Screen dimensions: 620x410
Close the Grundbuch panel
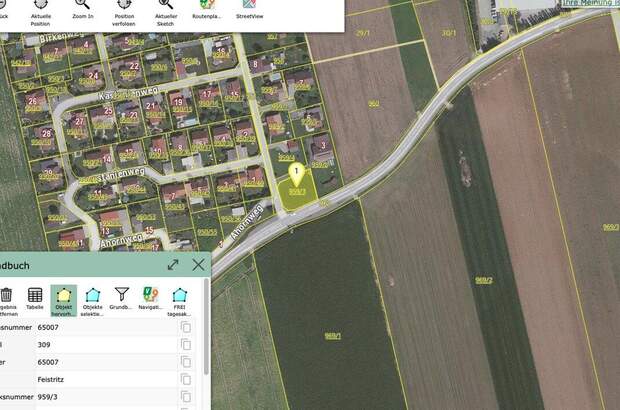coord(198,264)
